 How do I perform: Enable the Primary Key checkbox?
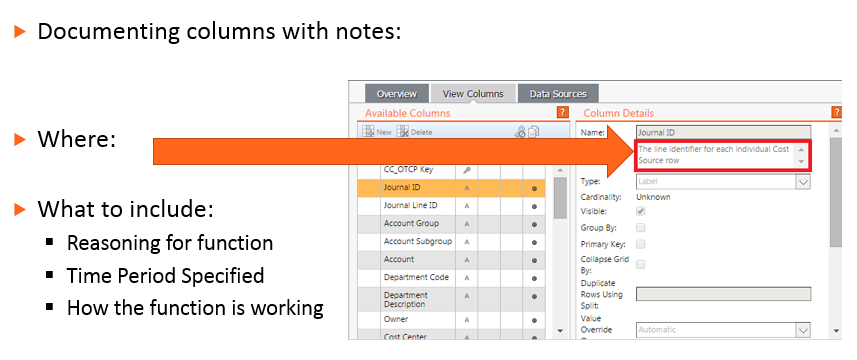click(x=641, y=244)
